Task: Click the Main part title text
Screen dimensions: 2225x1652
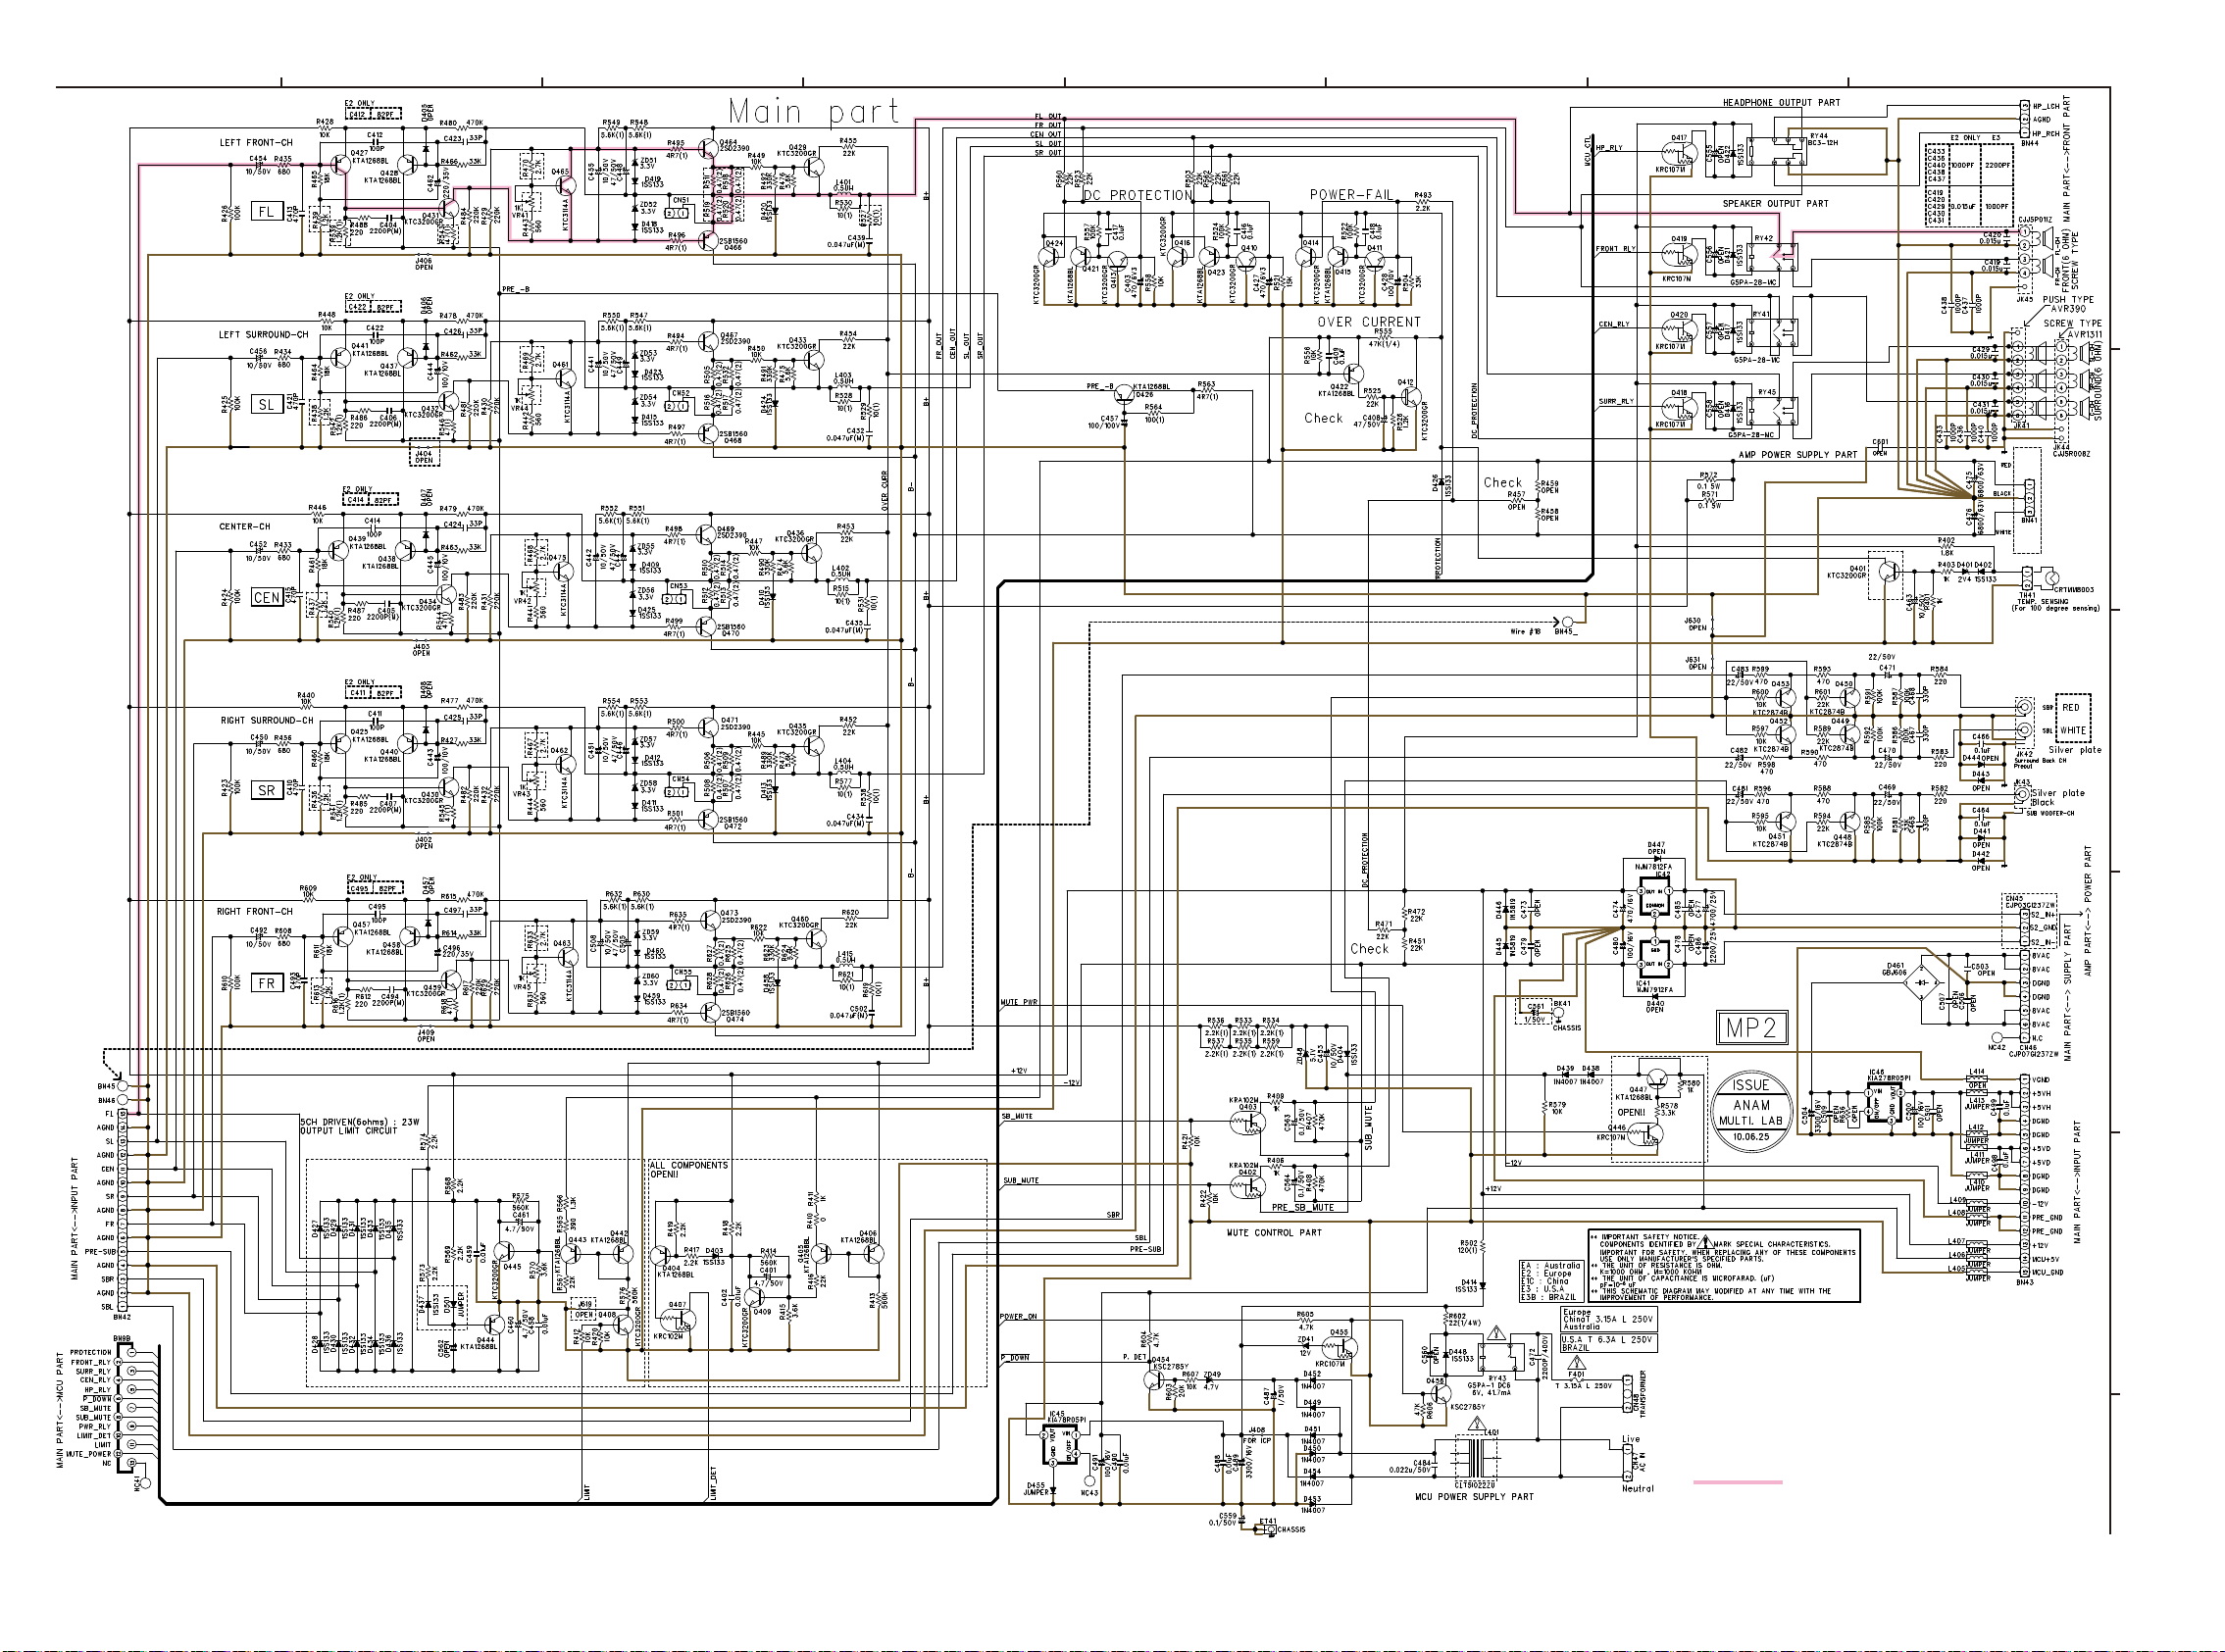Action: (813, 111)
